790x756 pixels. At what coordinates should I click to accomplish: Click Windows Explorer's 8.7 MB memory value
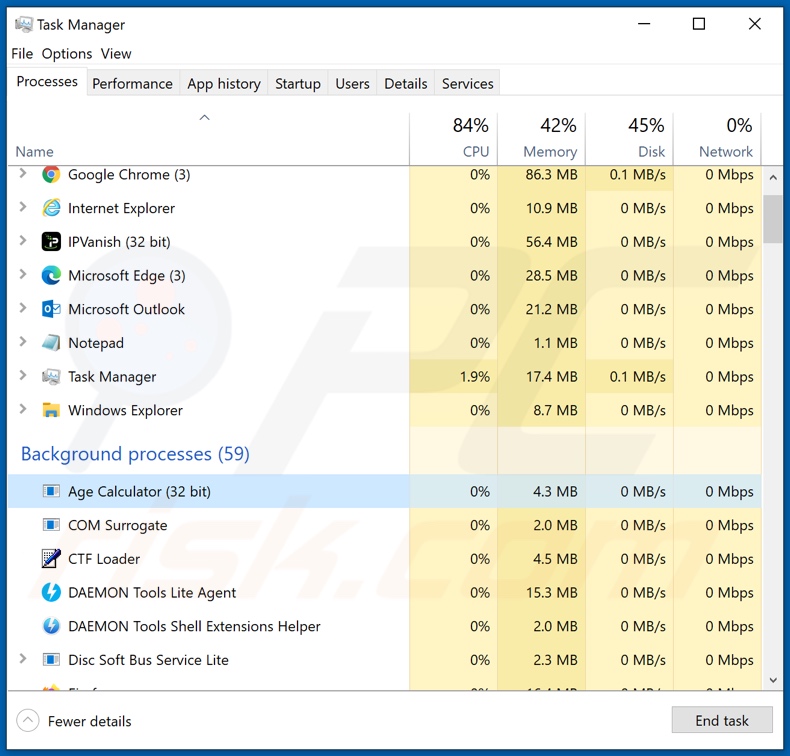pos(555,410)
